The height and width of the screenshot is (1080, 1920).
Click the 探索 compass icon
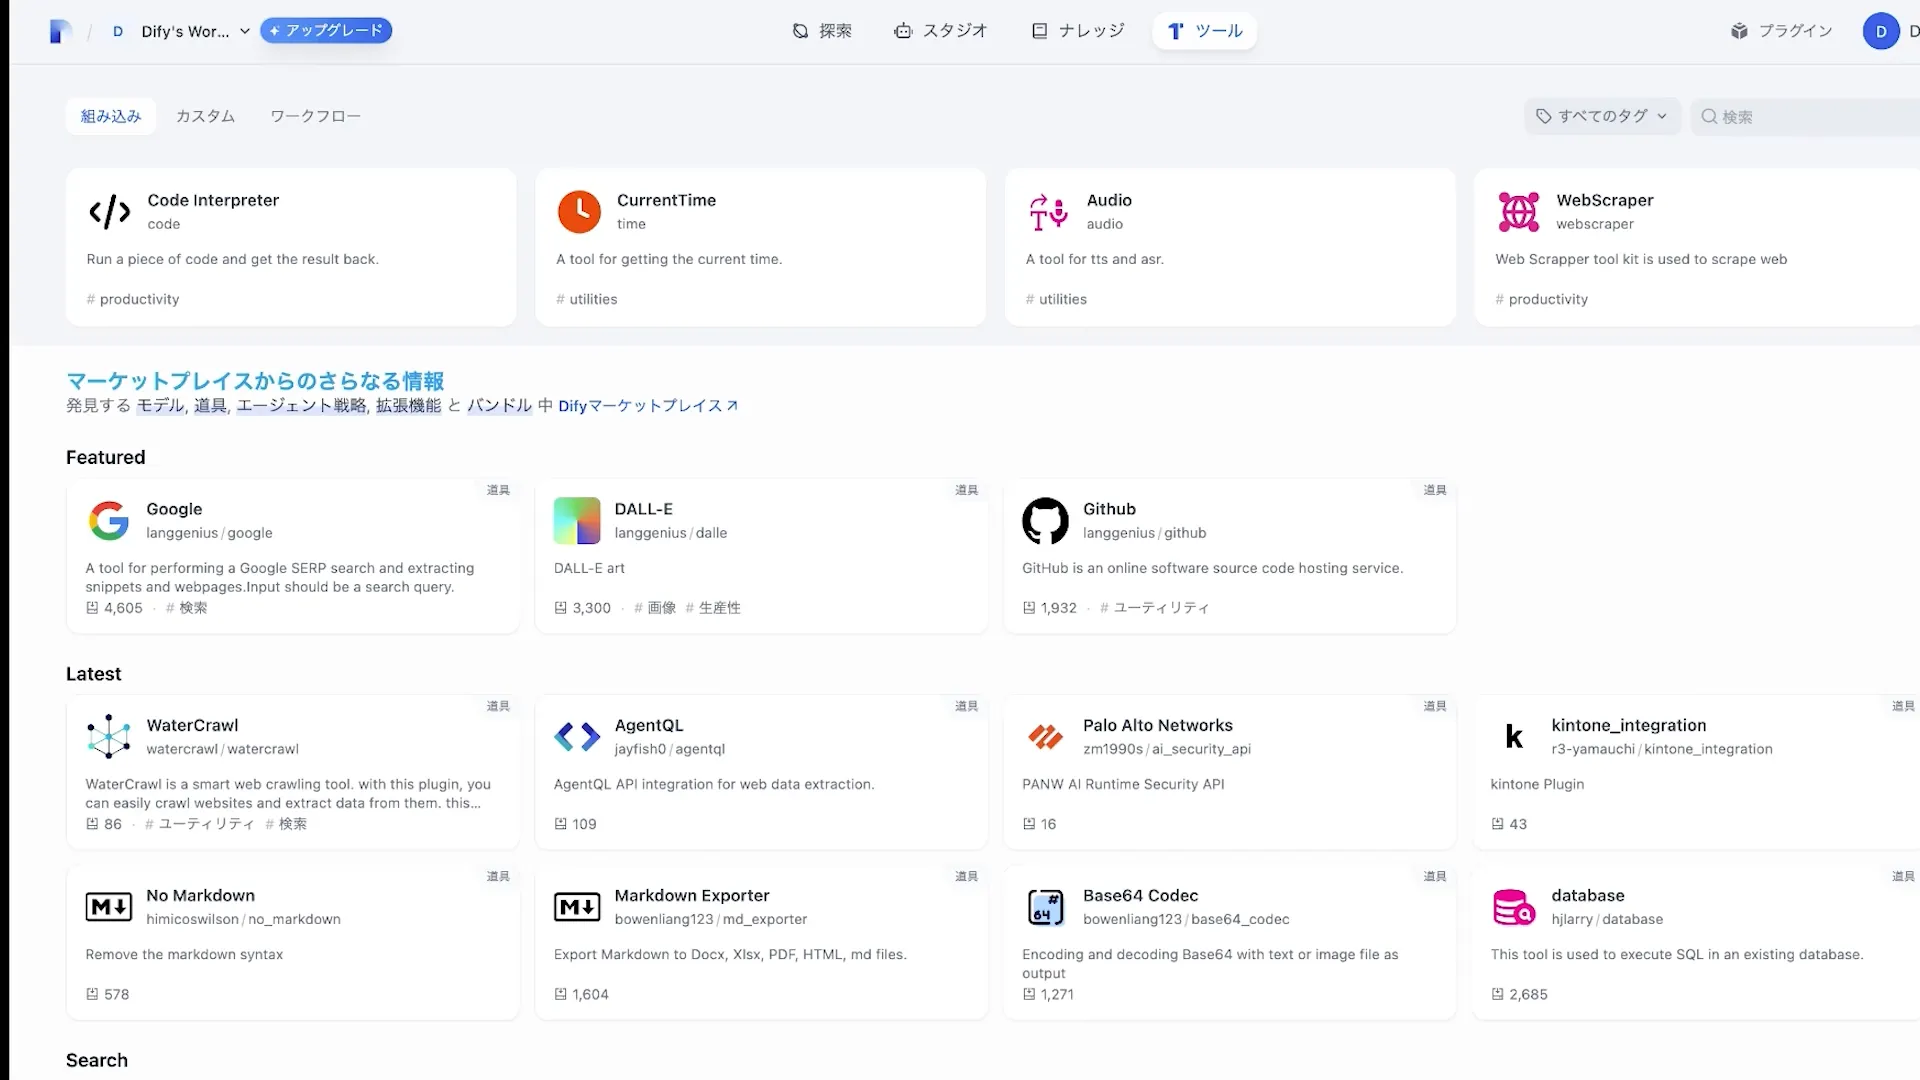tap(800, 31)
